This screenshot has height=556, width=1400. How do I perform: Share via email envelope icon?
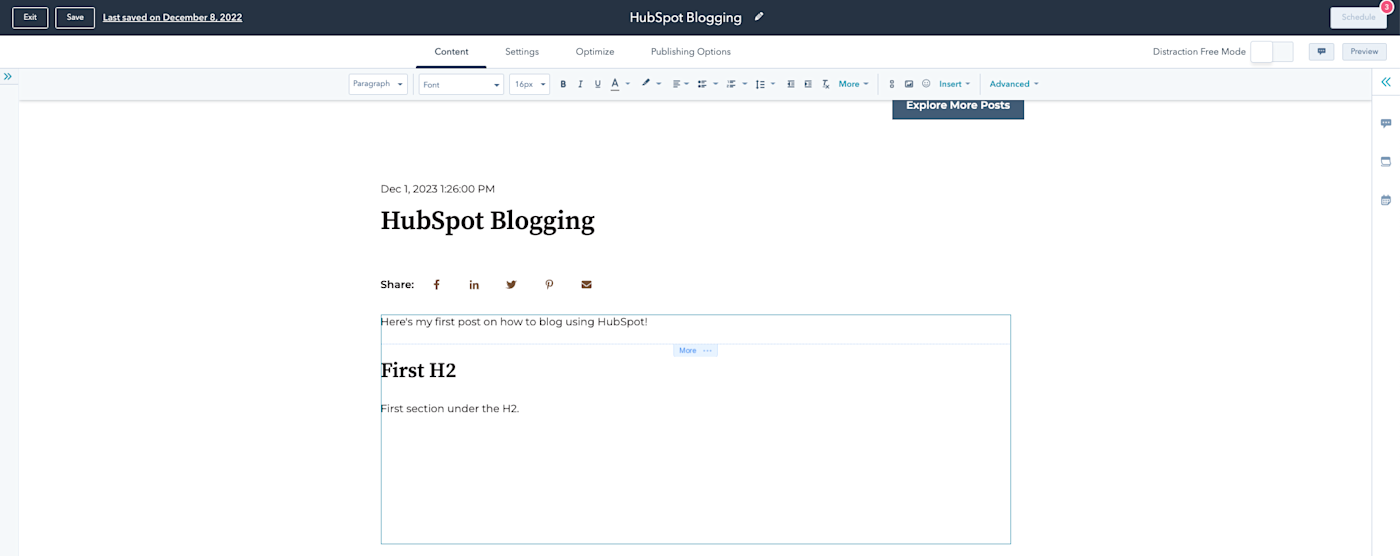[x=586, y=285]
